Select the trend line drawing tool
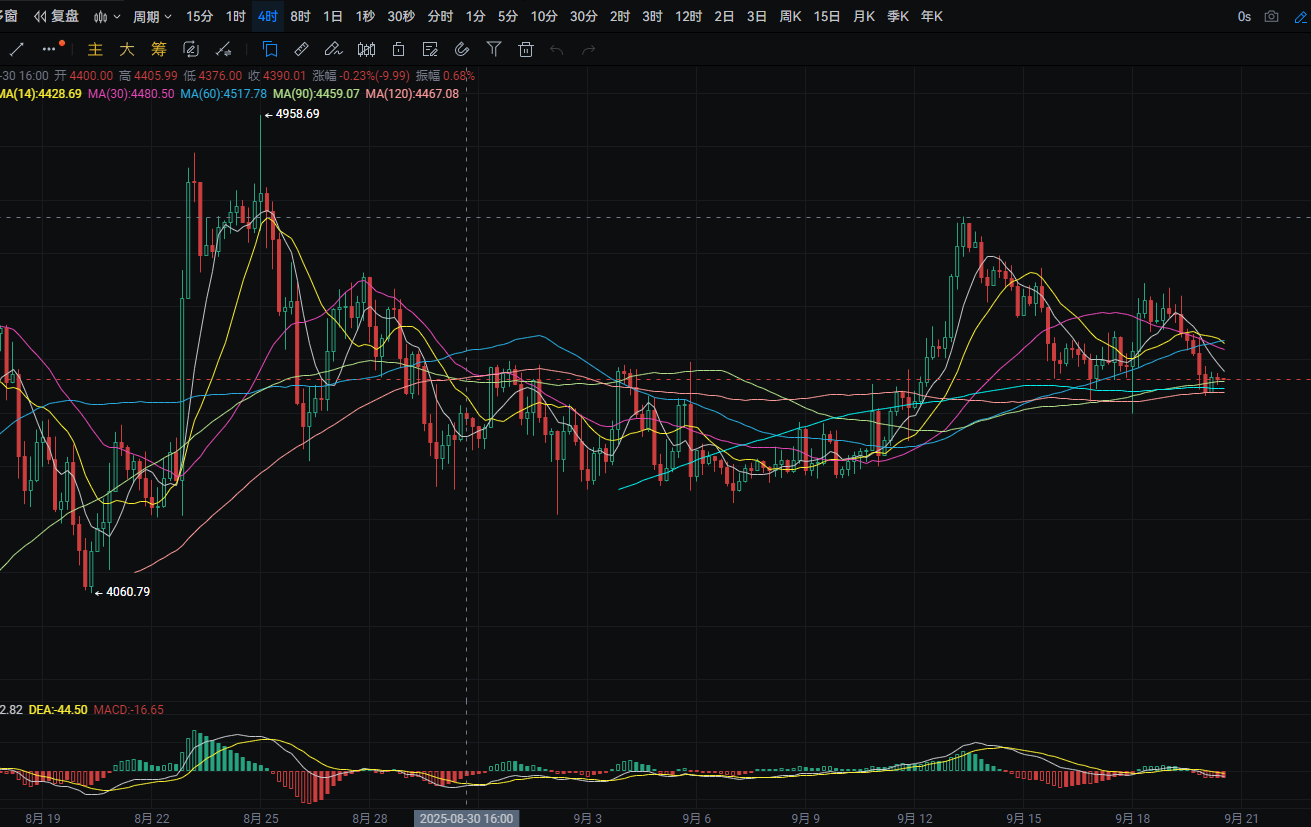This screenshot has width=1311, height=827. [x=16, y=49]
